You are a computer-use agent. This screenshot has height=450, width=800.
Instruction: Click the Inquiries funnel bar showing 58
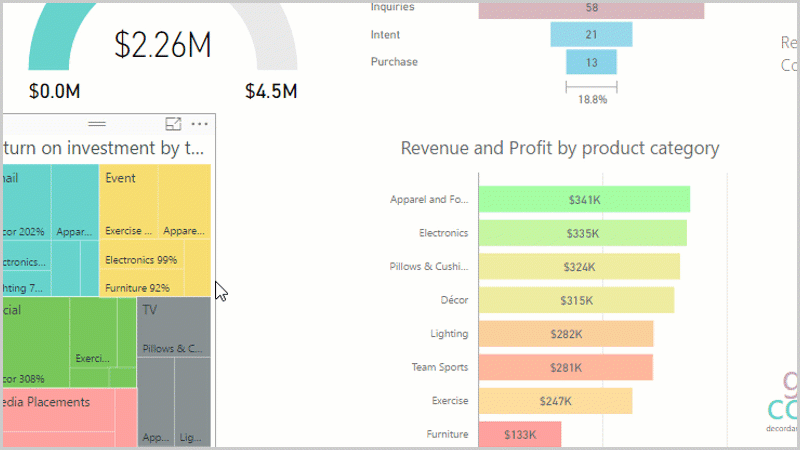591,10
